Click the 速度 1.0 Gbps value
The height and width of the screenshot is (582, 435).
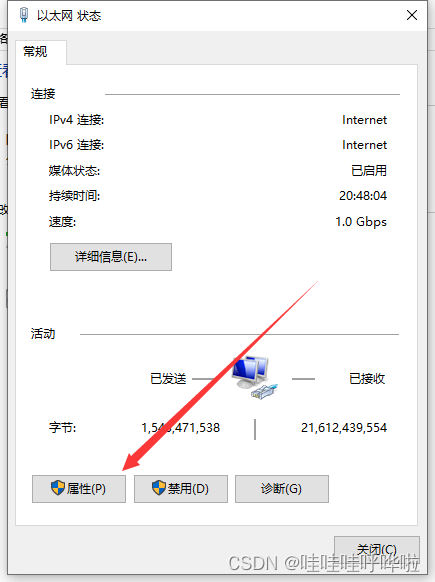(x=361, y=222)
